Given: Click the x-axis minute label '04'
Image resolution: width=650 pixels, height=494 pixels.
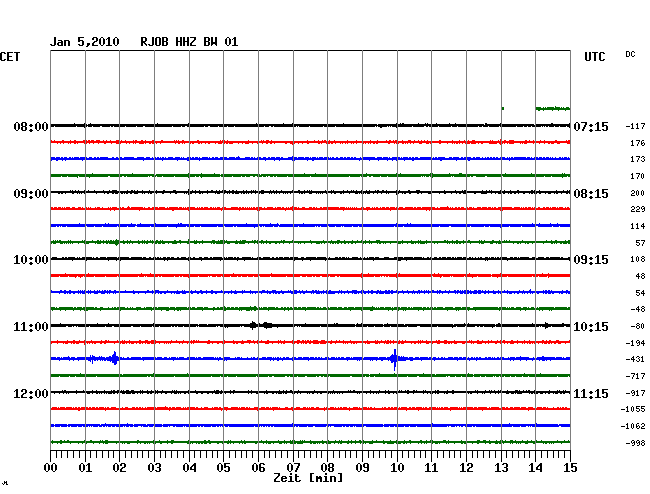Looking at the screenshot, I should point(189,468).
